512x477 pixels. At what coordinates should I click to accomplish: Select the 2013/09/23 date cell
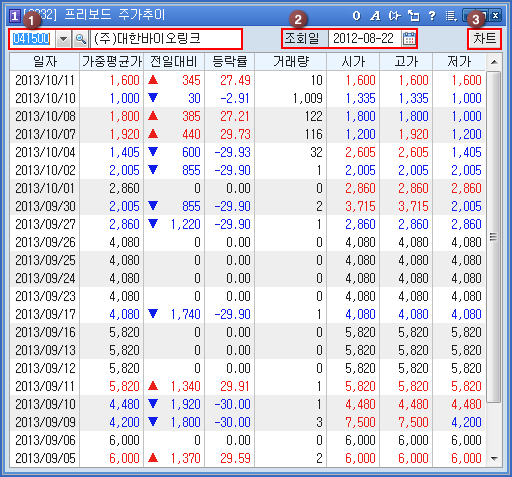pos(45,296)
